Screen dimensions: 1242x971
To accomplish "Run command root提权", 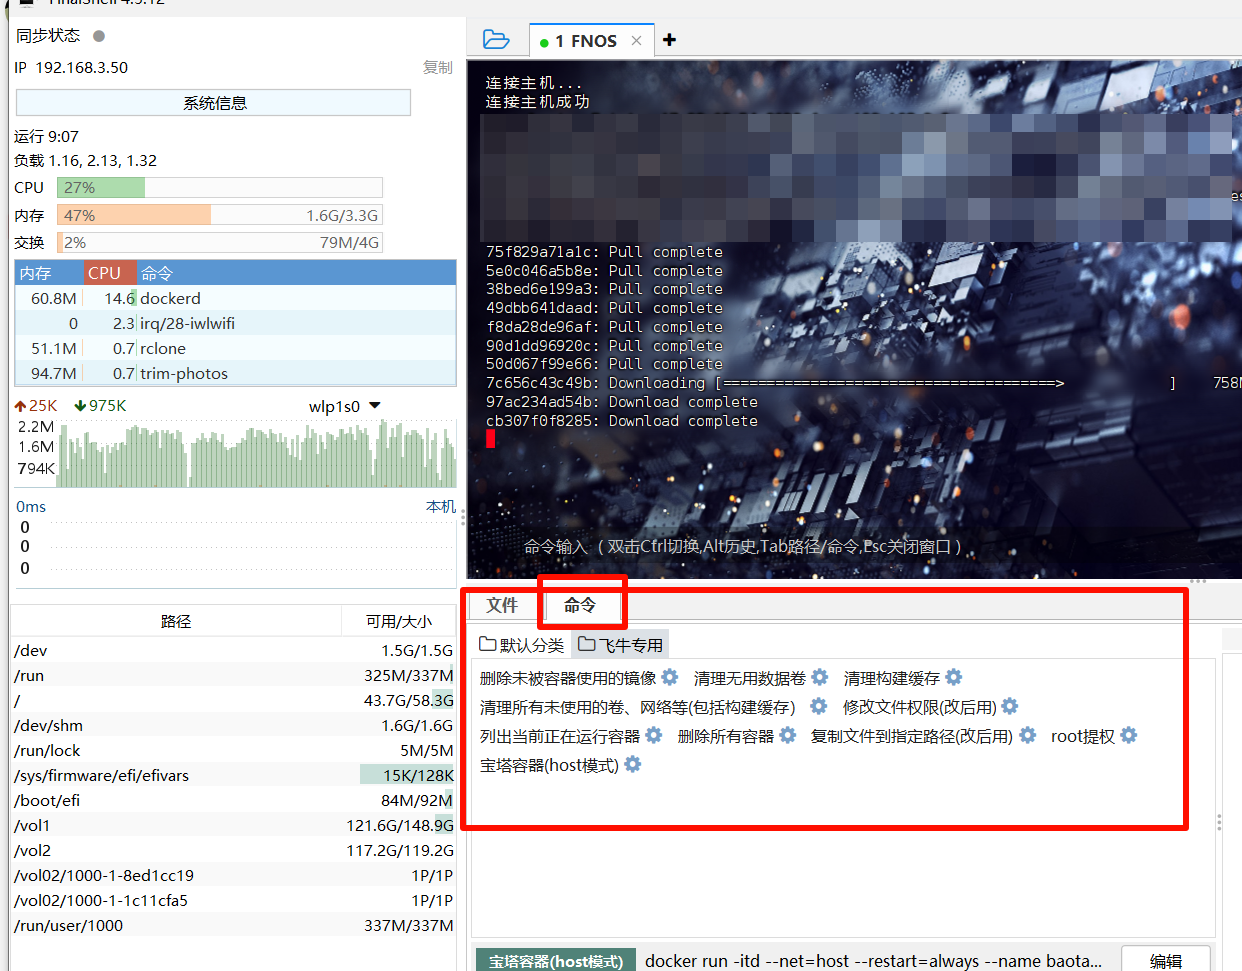I will click(x=1083, y=736).
